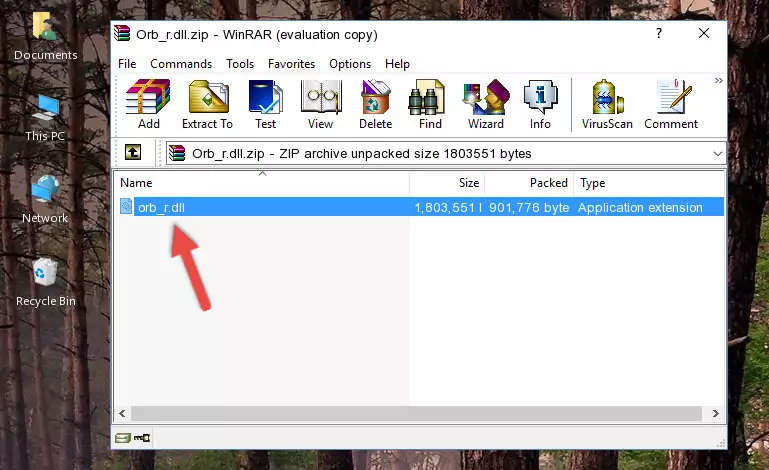Click the 901,776 packed size cell
This screenshot has height=470, width=769.
pyautogui.click(x=529, y=208)
